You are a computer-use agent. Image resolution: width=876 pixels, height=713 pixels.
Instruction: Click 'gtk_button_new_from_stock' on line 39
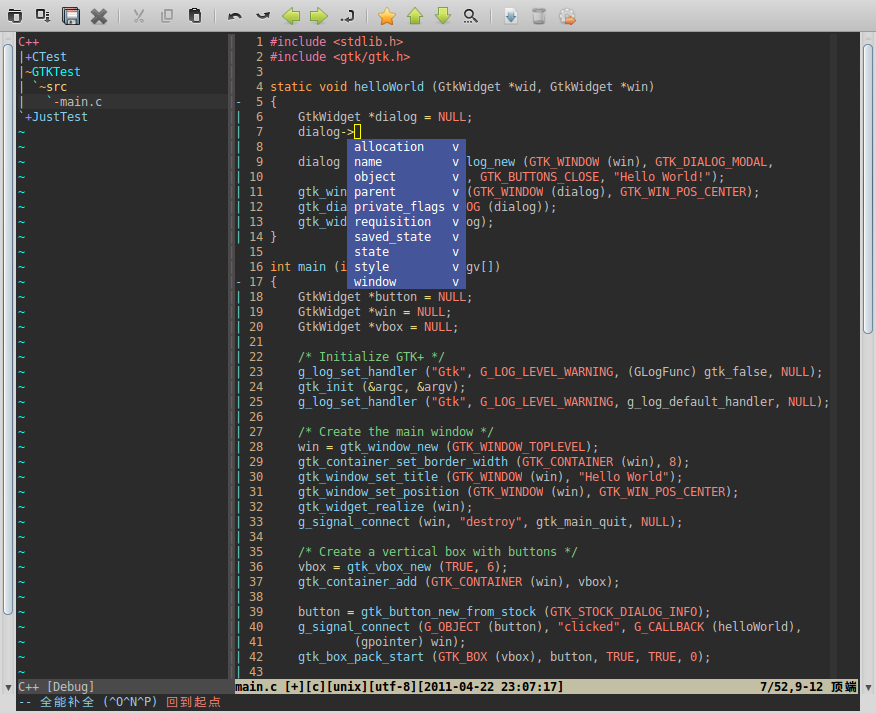tap(448, 612)
